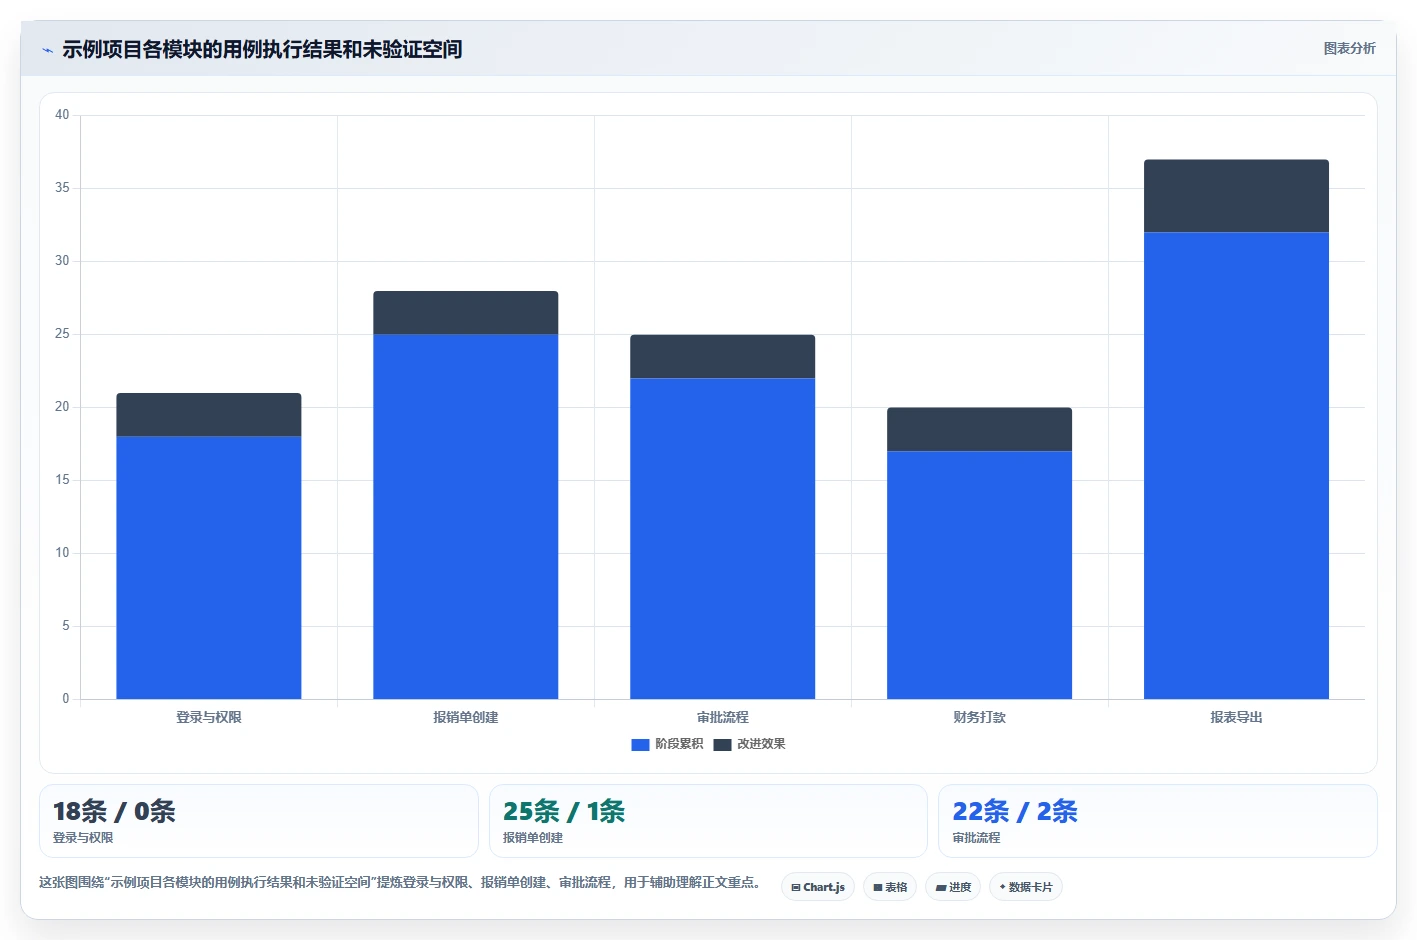Toggle the 阶段累积 legend item
The width and height of the screenshot is (1417, 940).
[x=667, y=744]
